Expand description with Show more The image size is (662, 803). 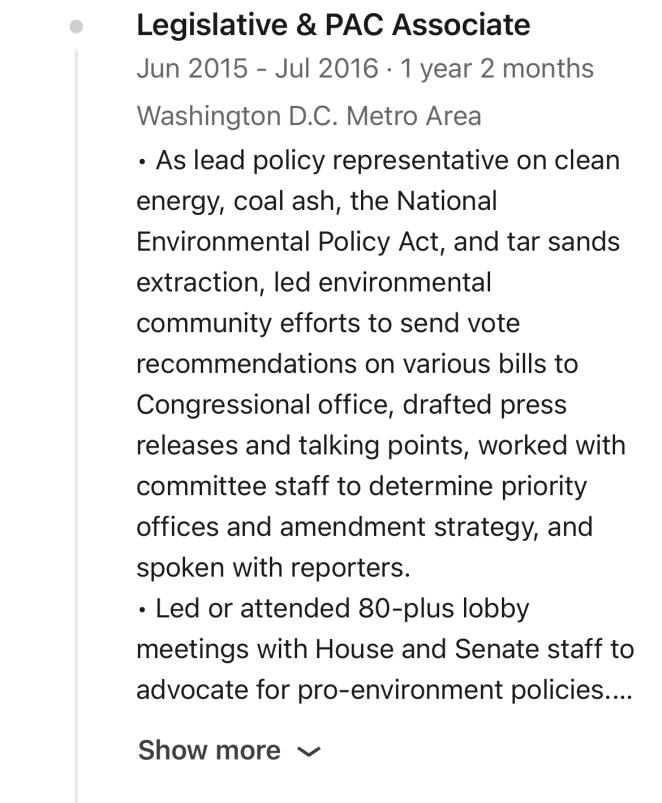(x=209, y=750)
